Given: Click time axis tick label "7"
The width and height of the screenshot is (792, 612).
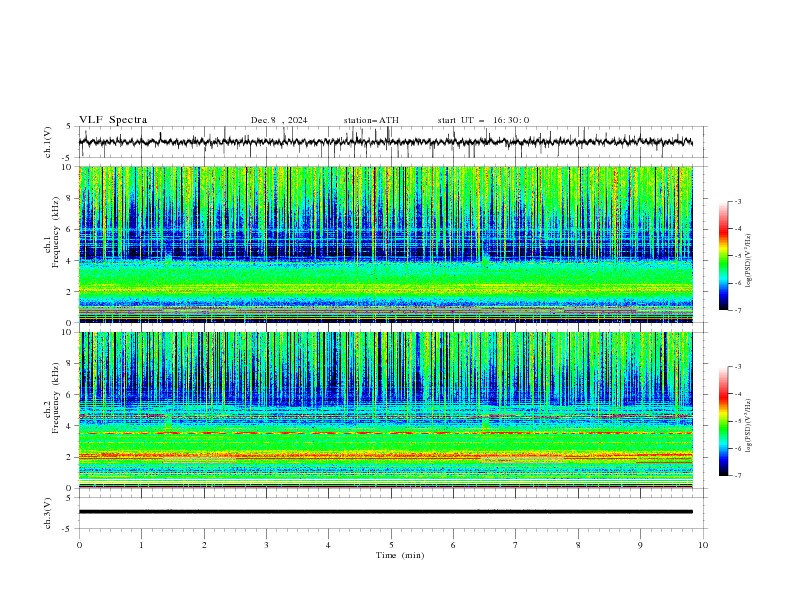Looking at the screenshot, I should tap(516, 545).
